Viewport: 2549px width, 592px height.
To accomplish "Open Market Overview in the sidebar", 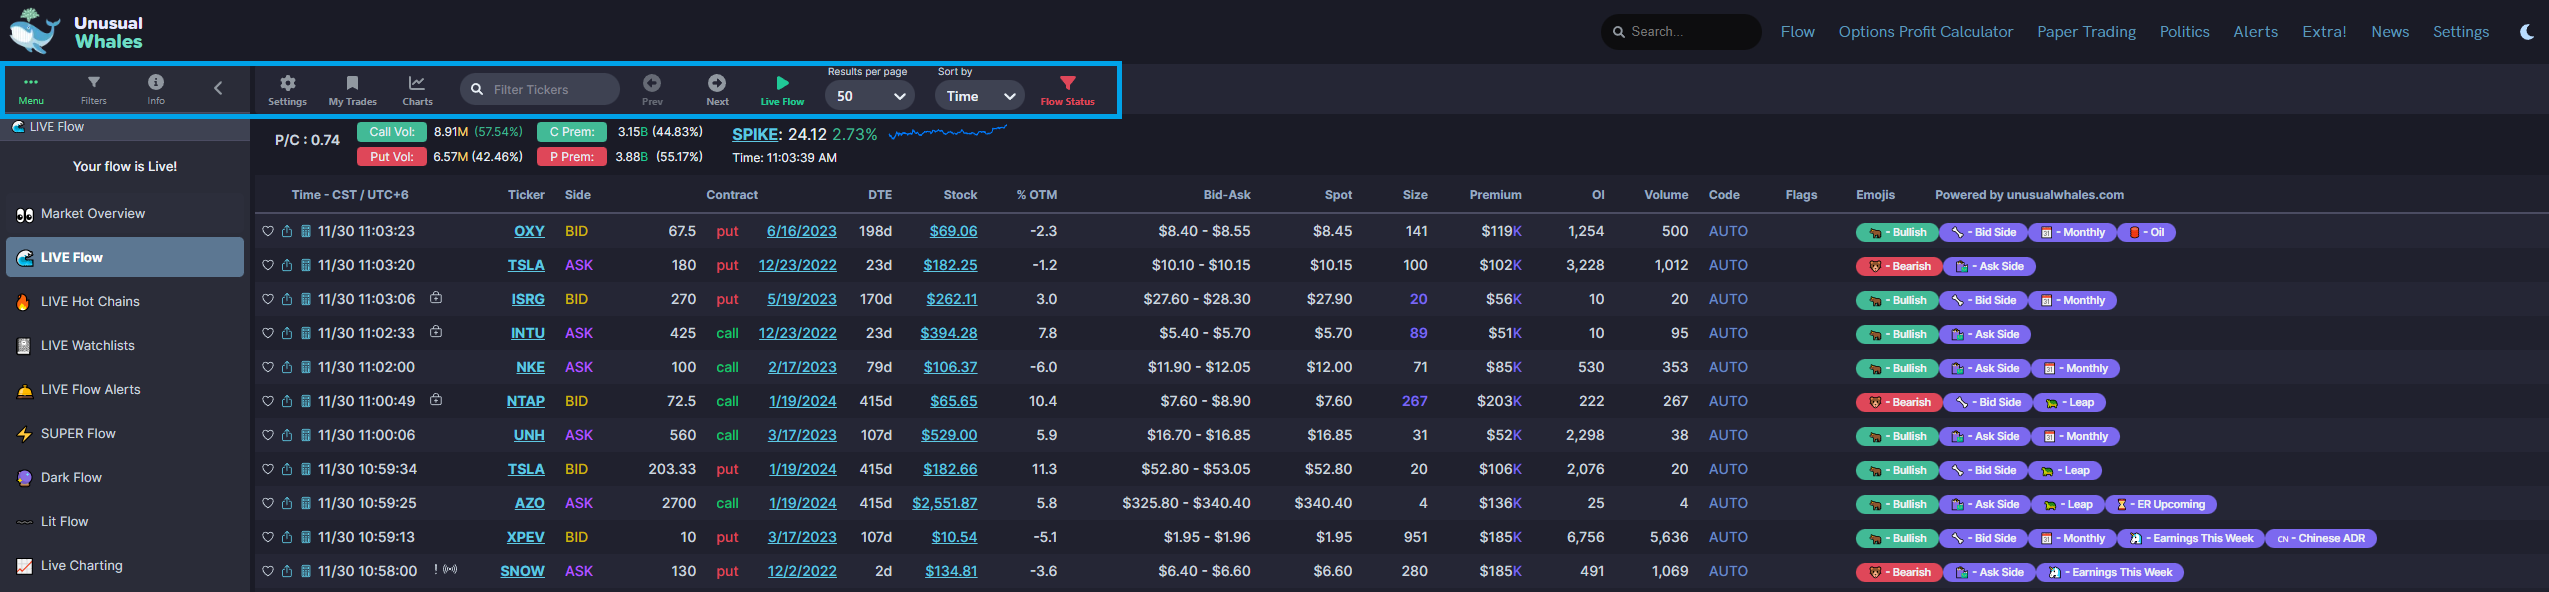I will tap(125, 214).
